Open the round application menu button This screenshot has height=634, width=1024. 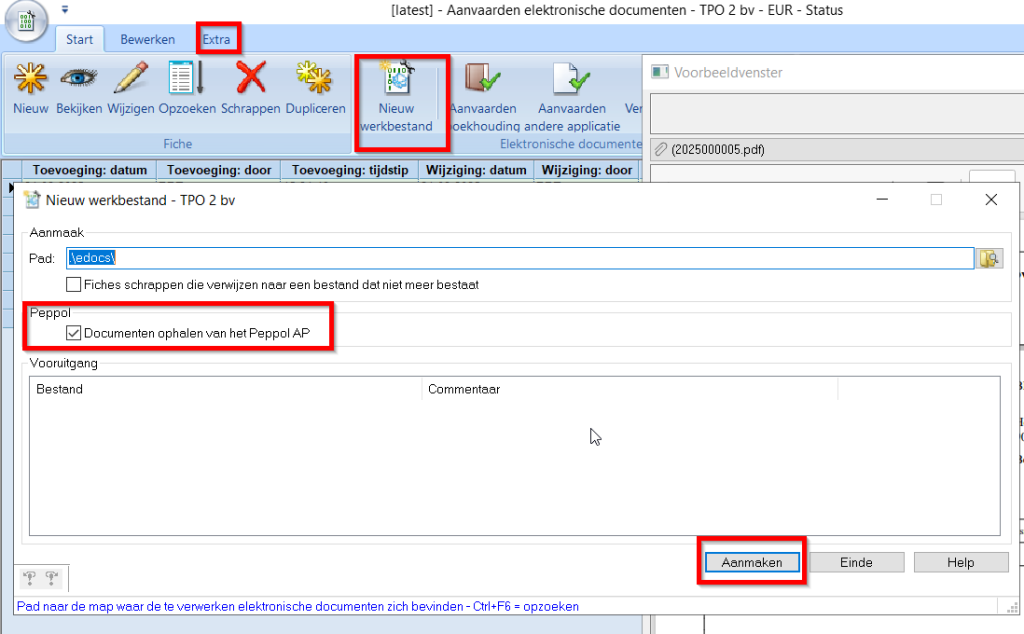[x=27, y=24]
